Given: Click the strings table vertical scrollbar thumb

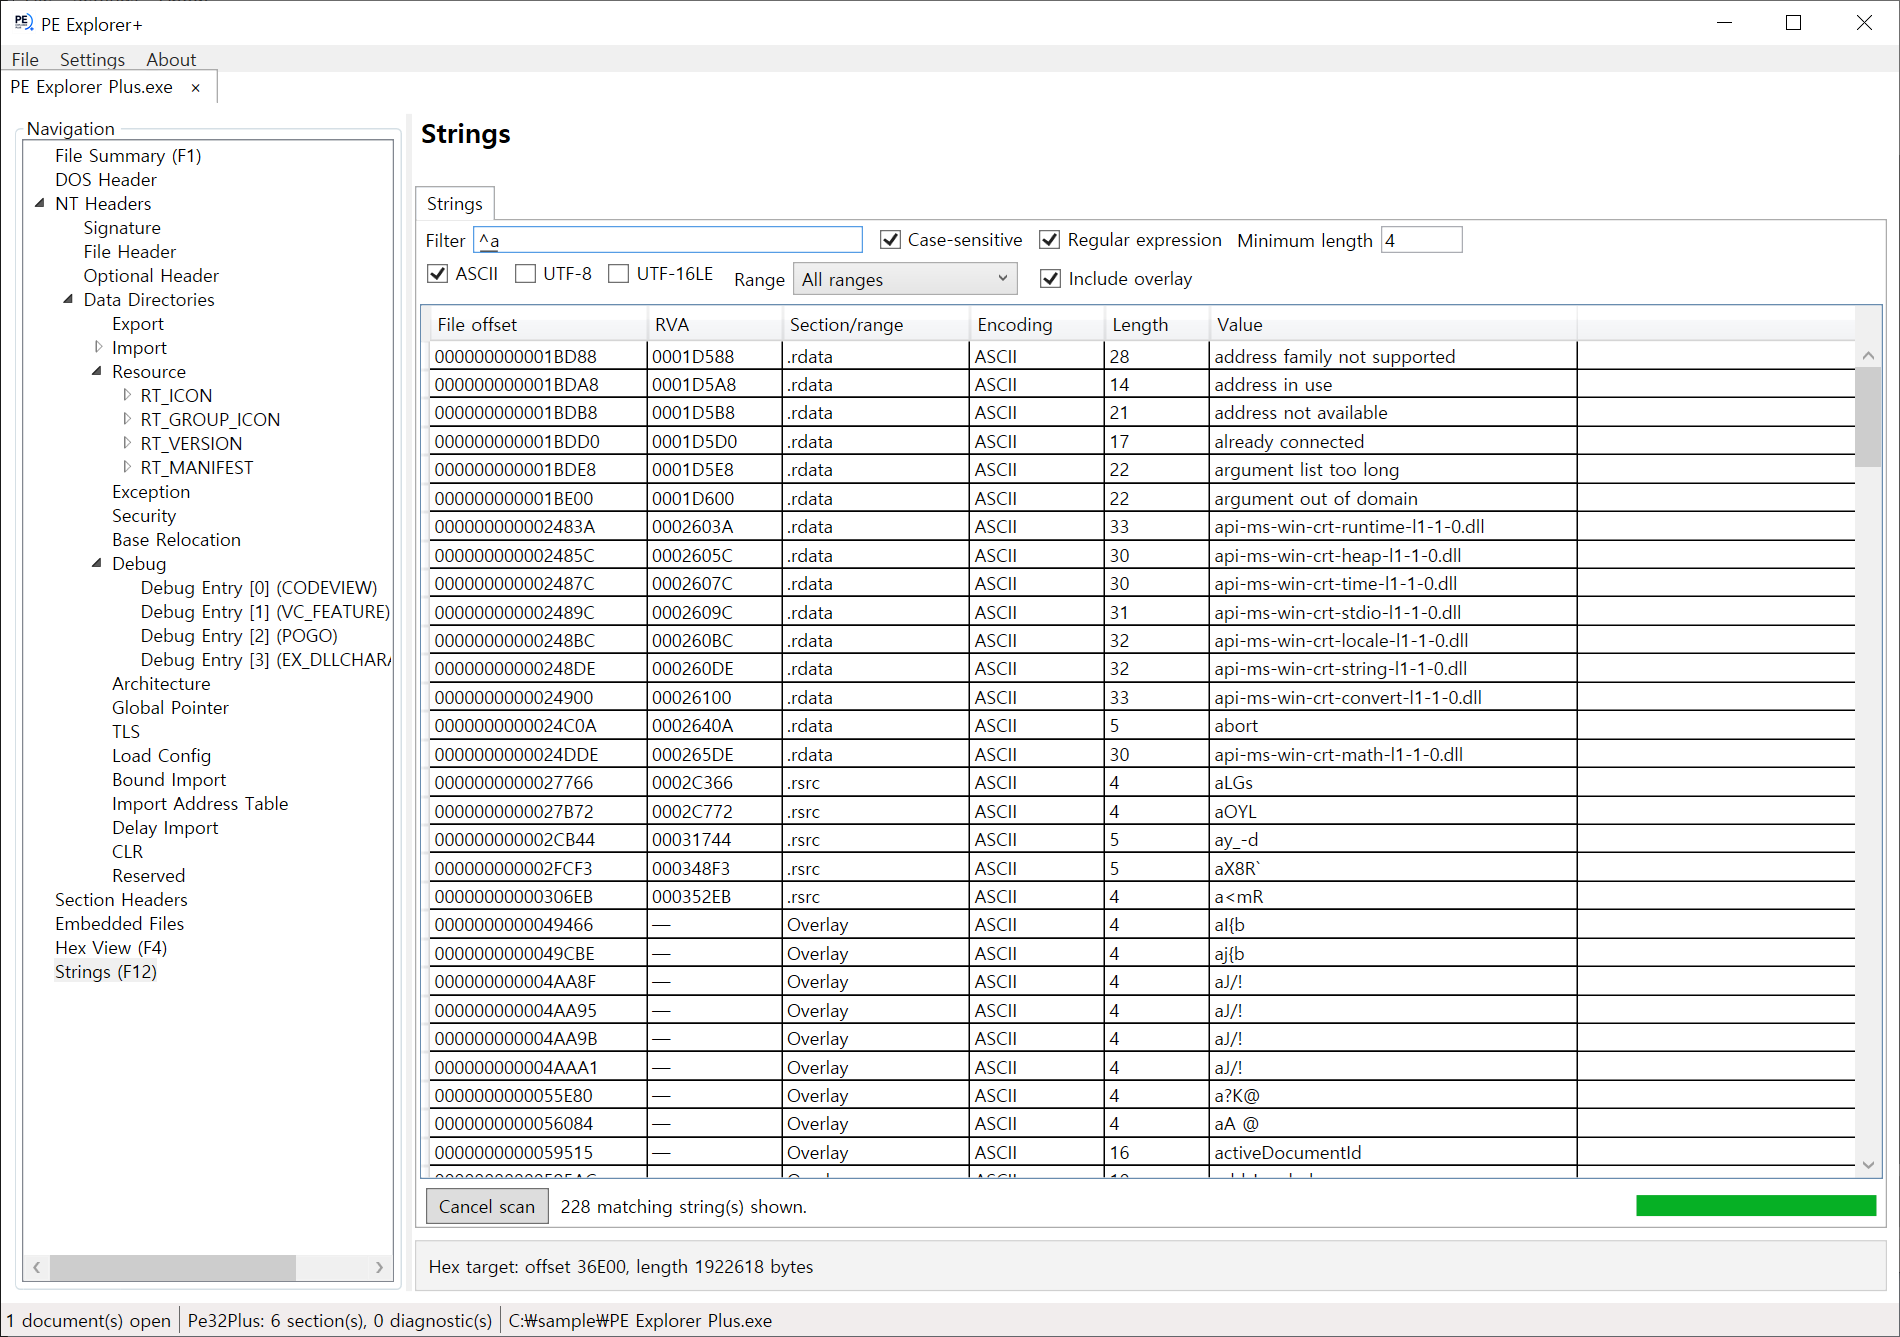Looking at the screenshot, I should 1867,416.
